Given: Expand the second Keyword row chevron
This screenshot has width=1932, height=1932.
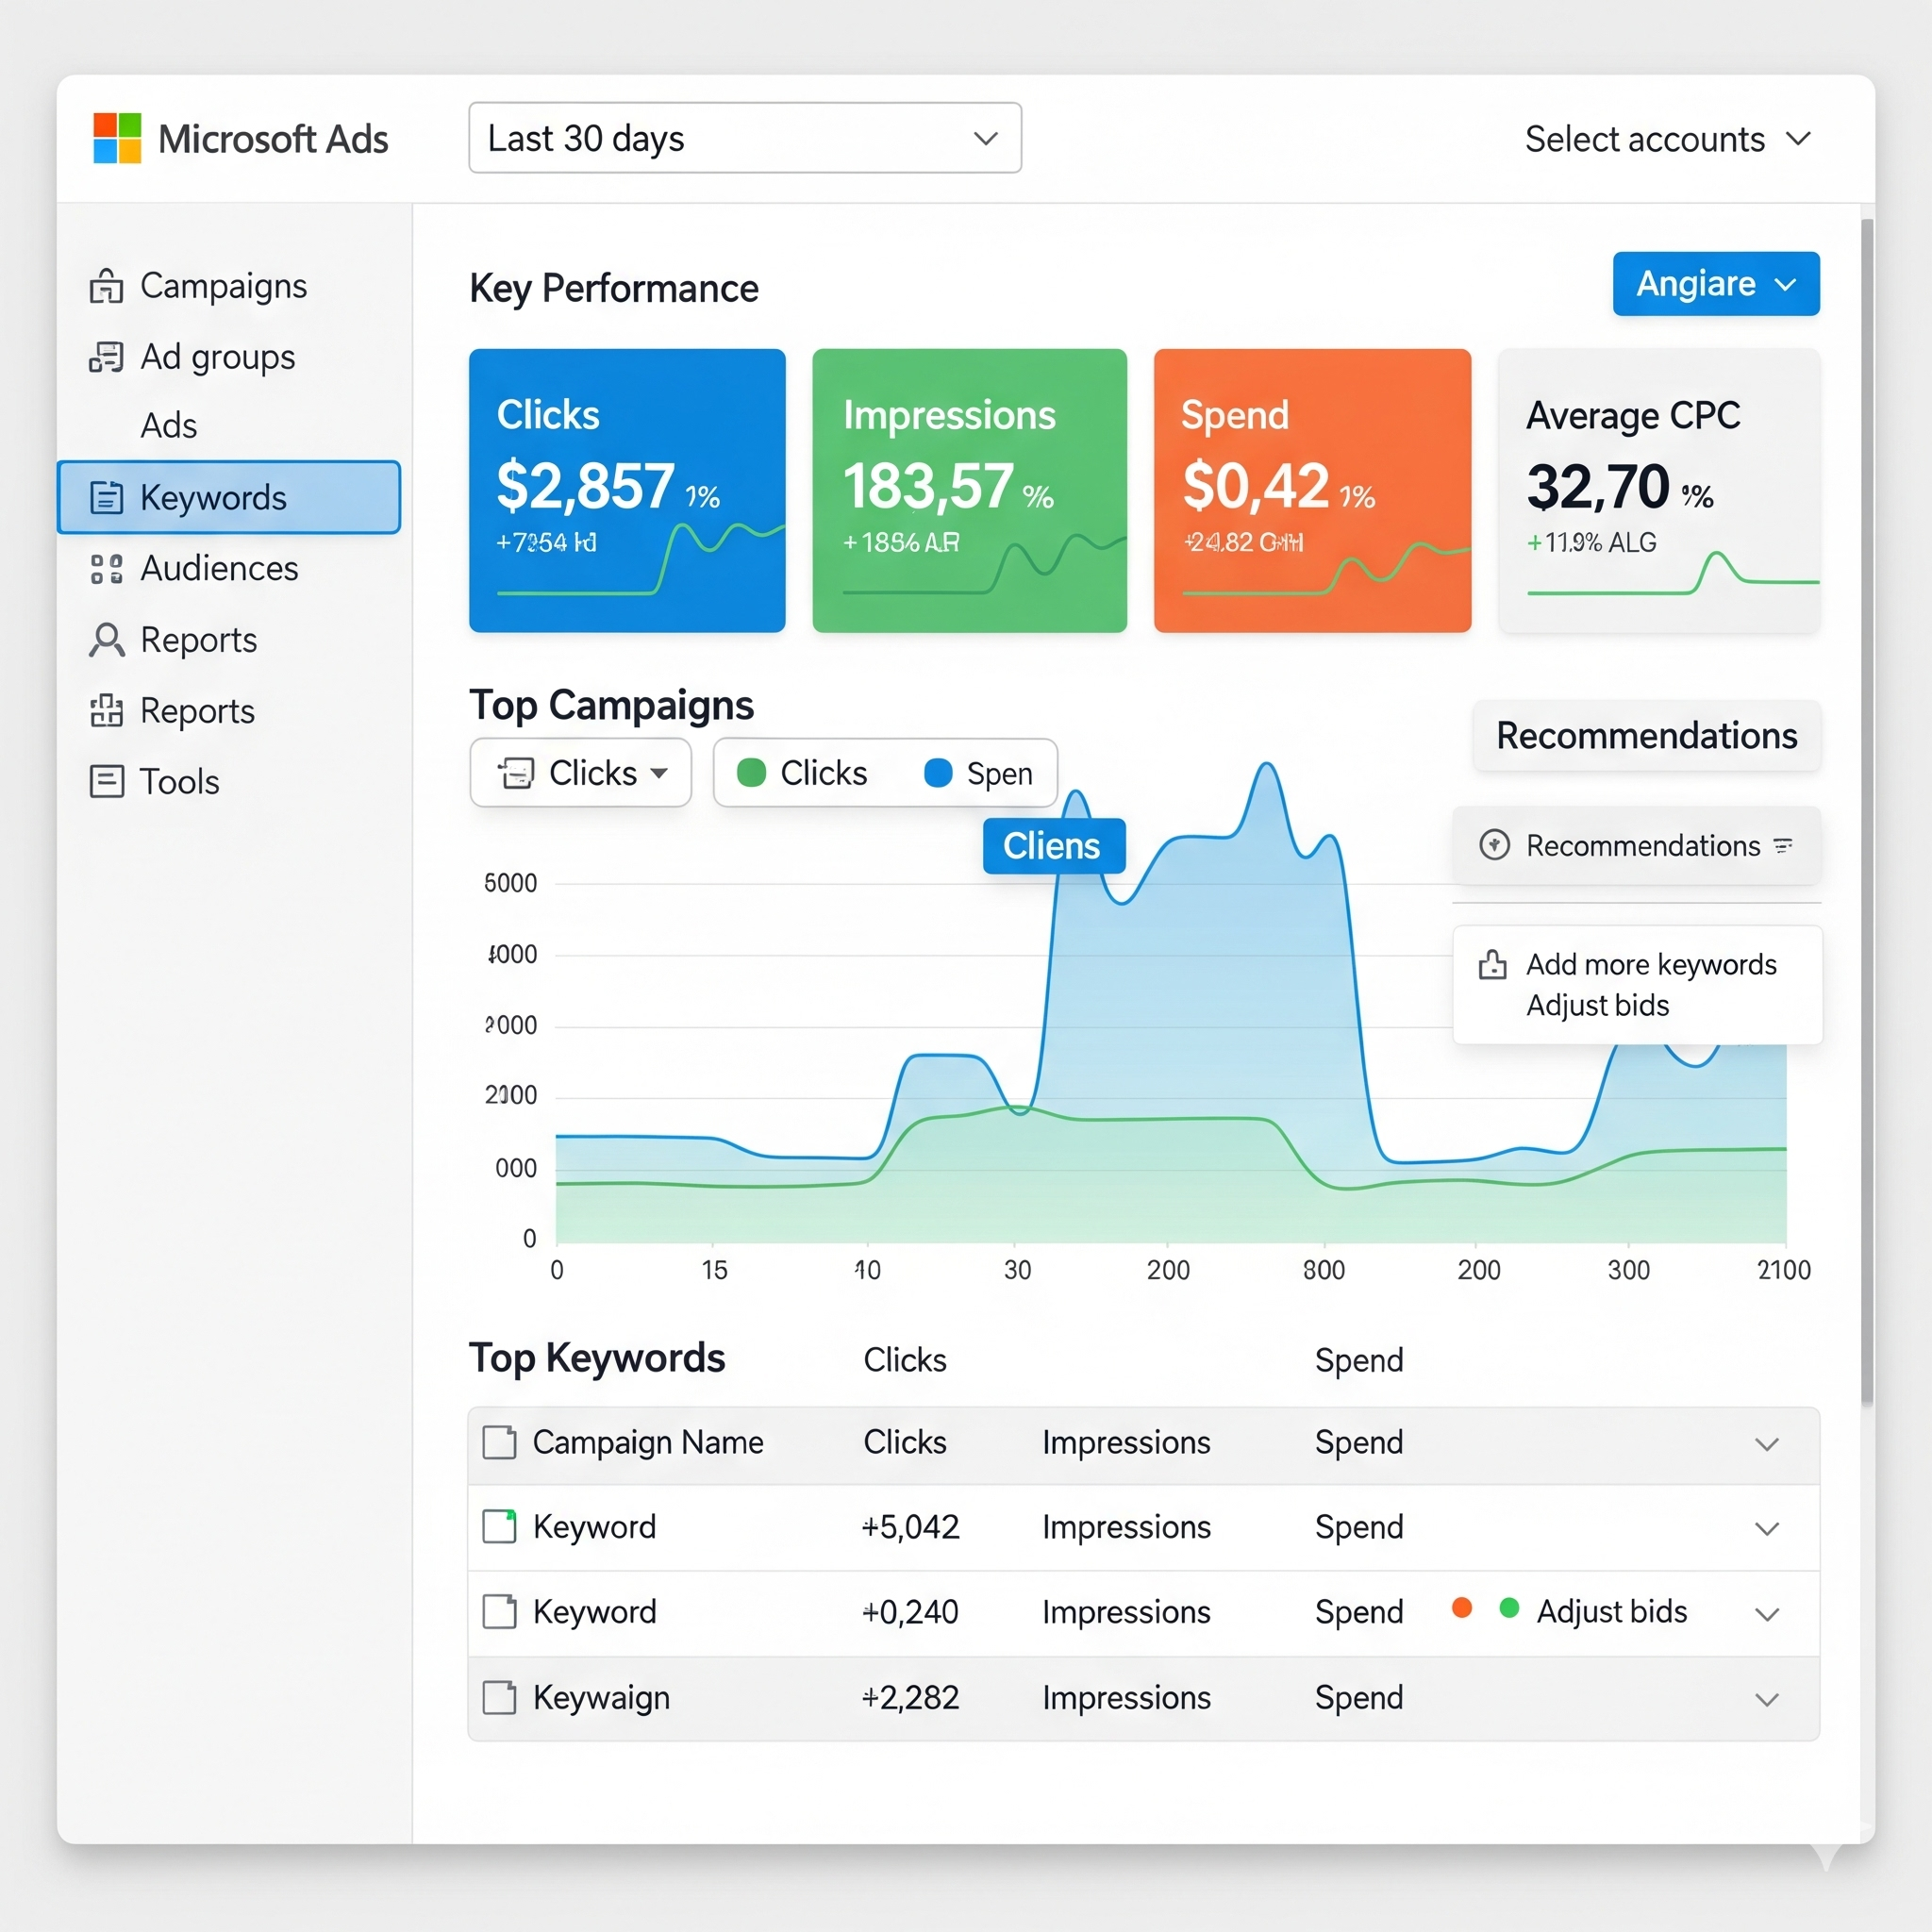Looking at the screenshot, I should 1766,1613.
